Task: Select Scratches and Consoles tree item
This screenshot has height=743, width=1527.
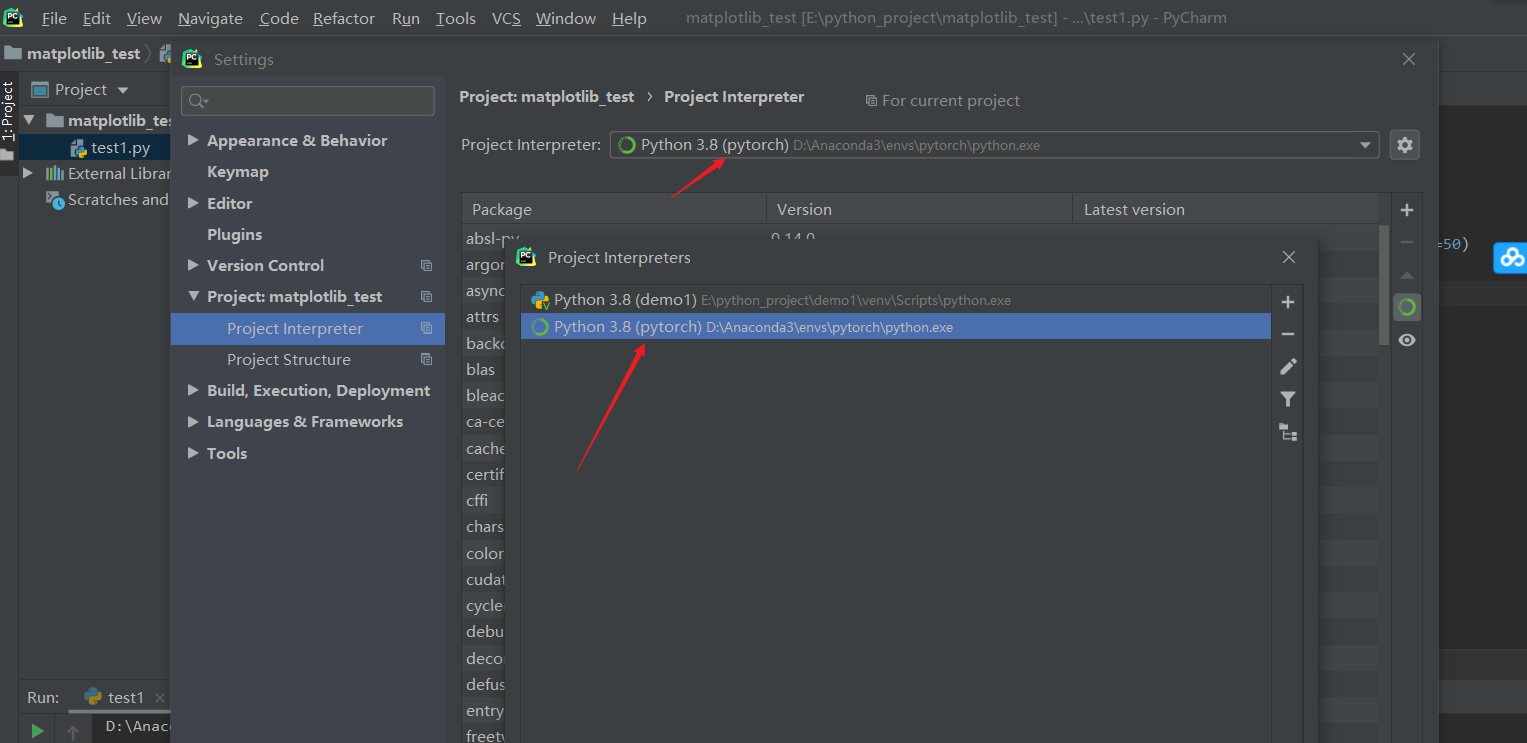Action: 108,200
